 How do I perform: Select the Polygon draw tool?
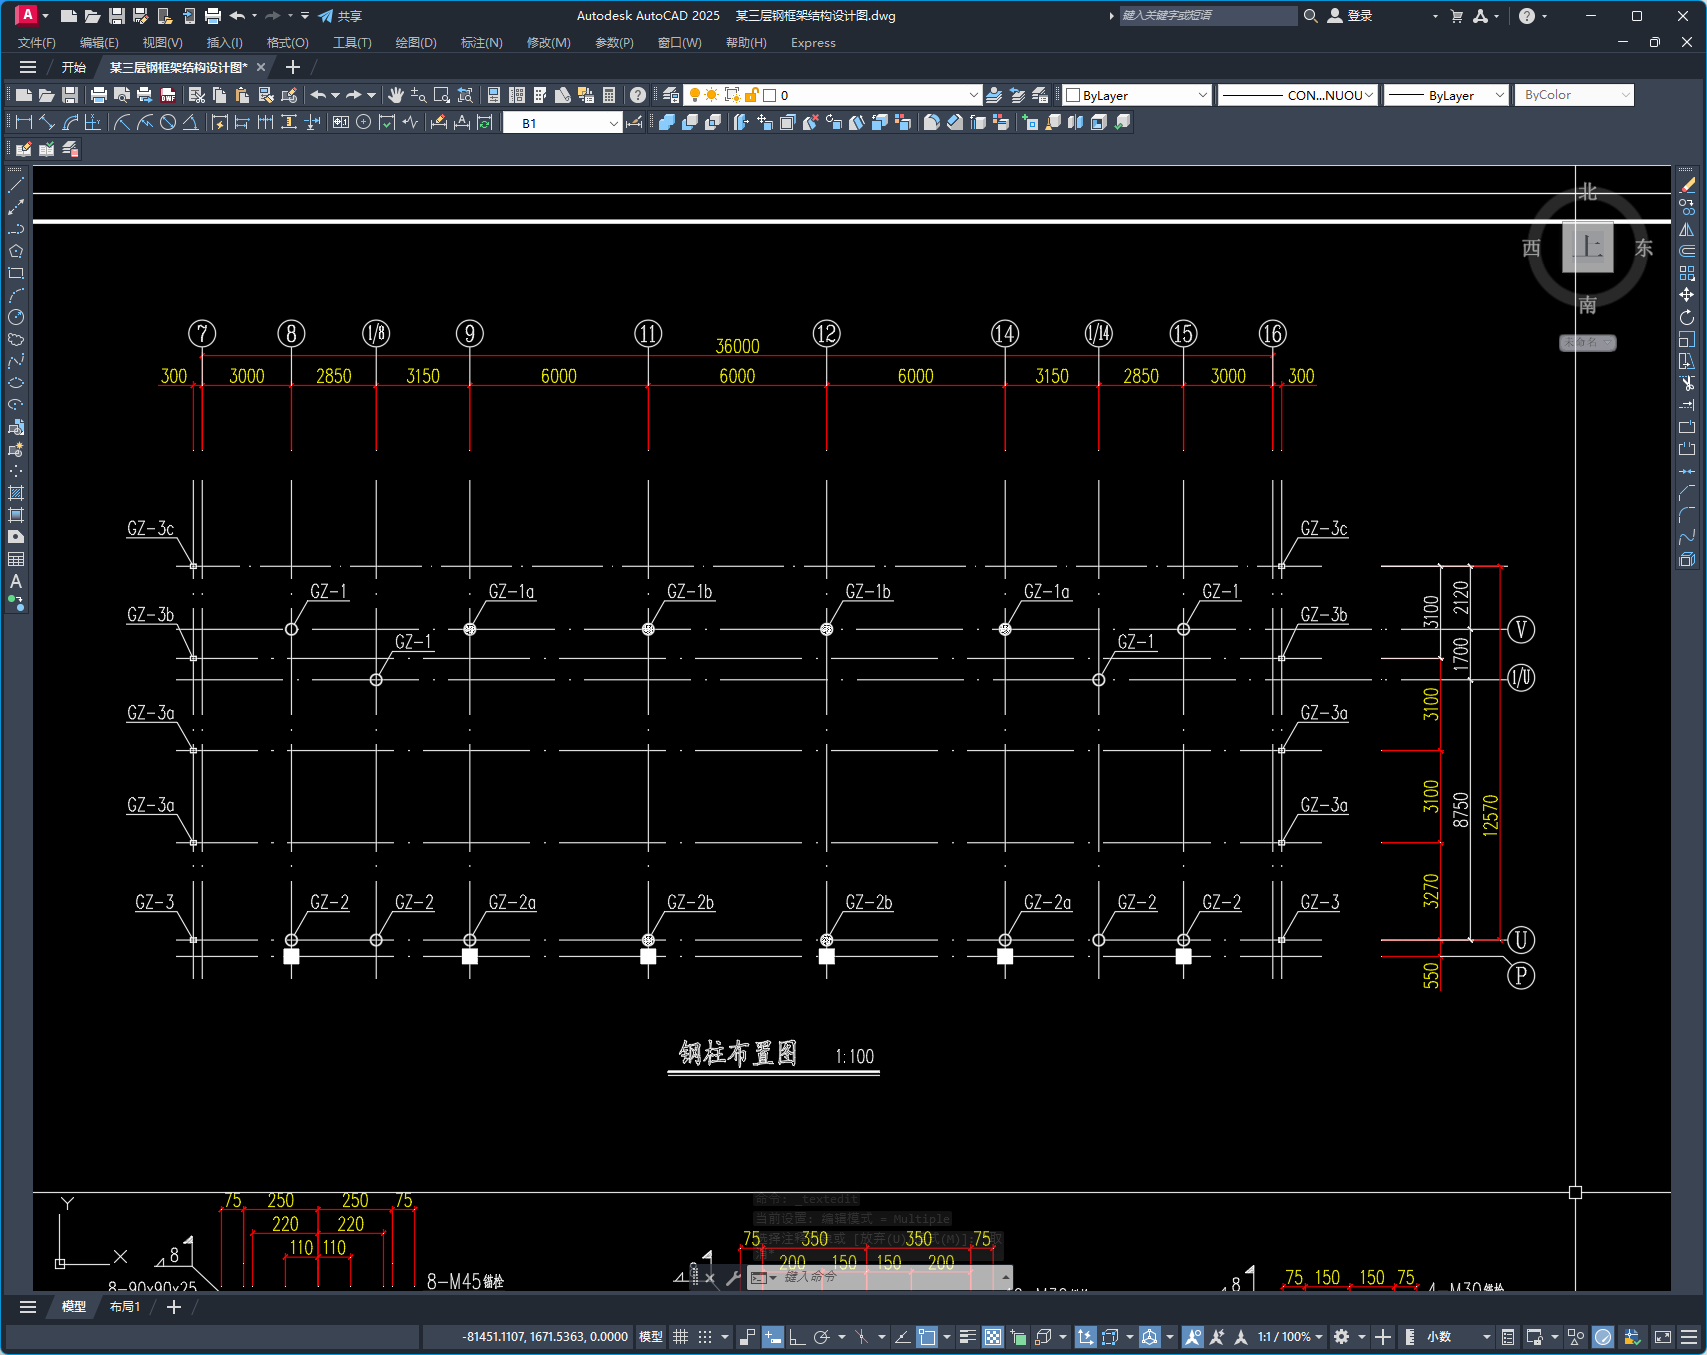point(16,251)
